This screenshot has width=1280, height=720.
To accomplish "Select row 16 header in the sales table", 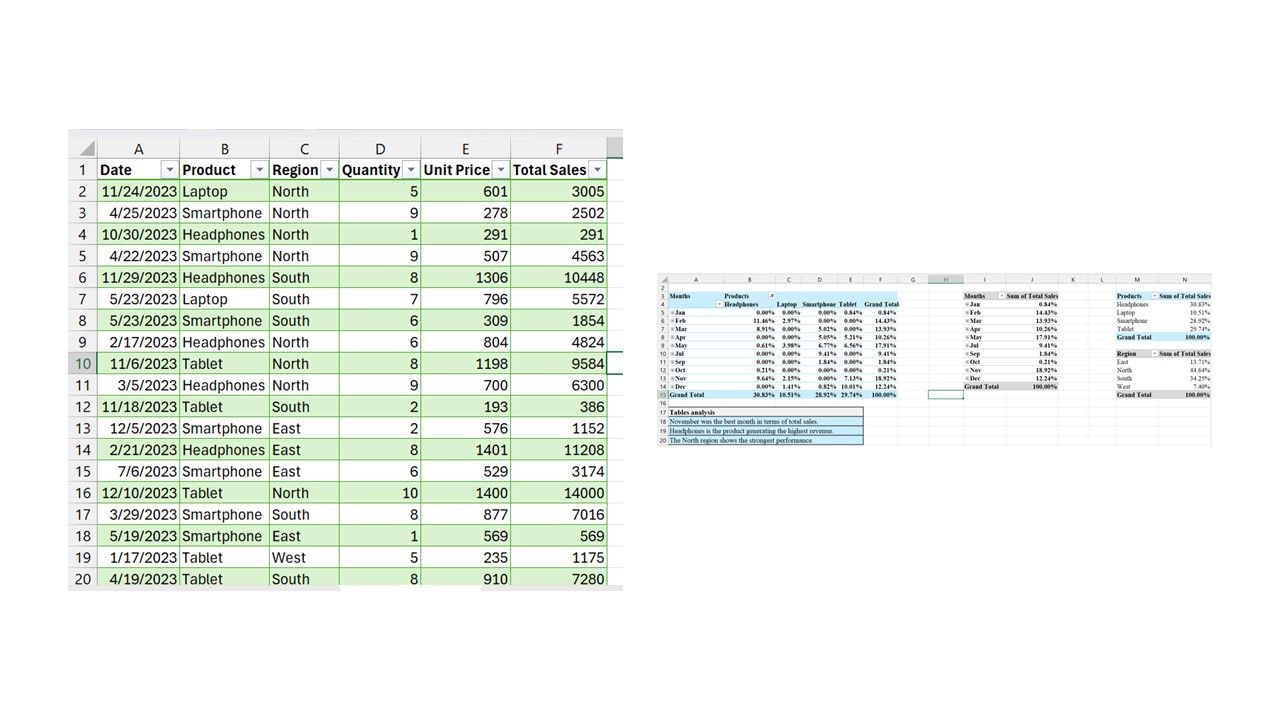I will point(83,493).
